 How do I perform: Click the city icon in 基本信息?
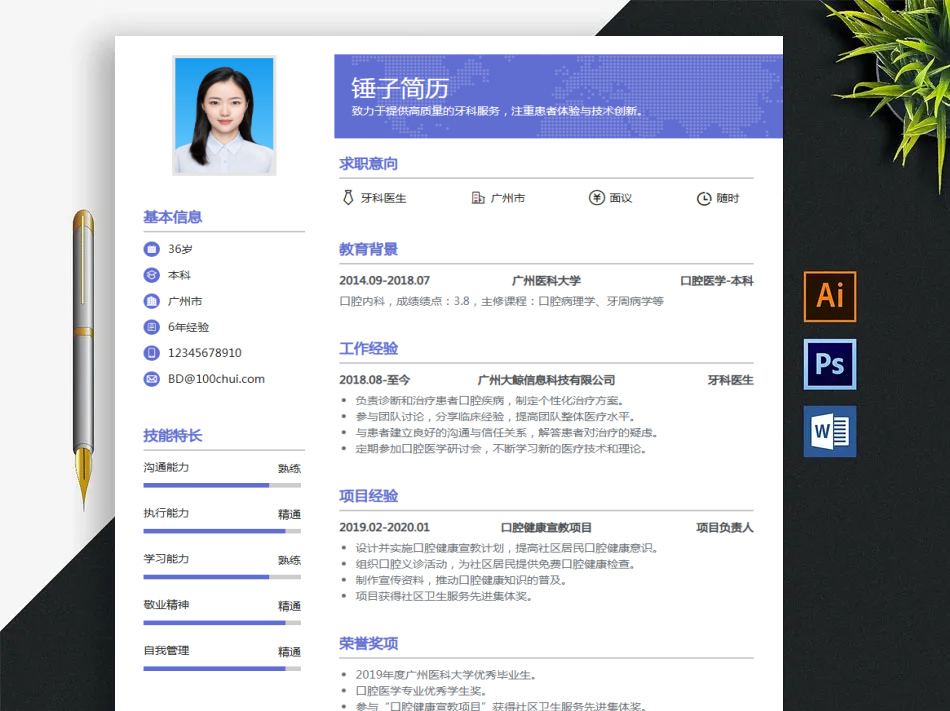151,301
